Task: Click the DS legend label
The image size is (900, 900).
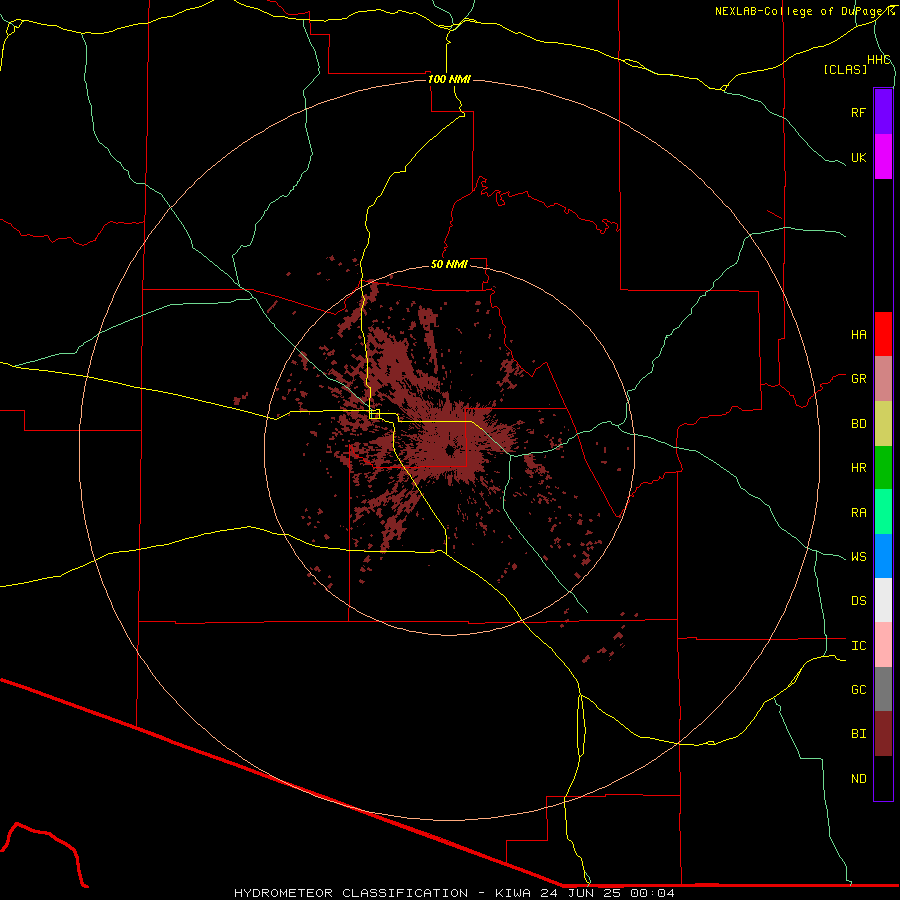Action: point(859,600)
